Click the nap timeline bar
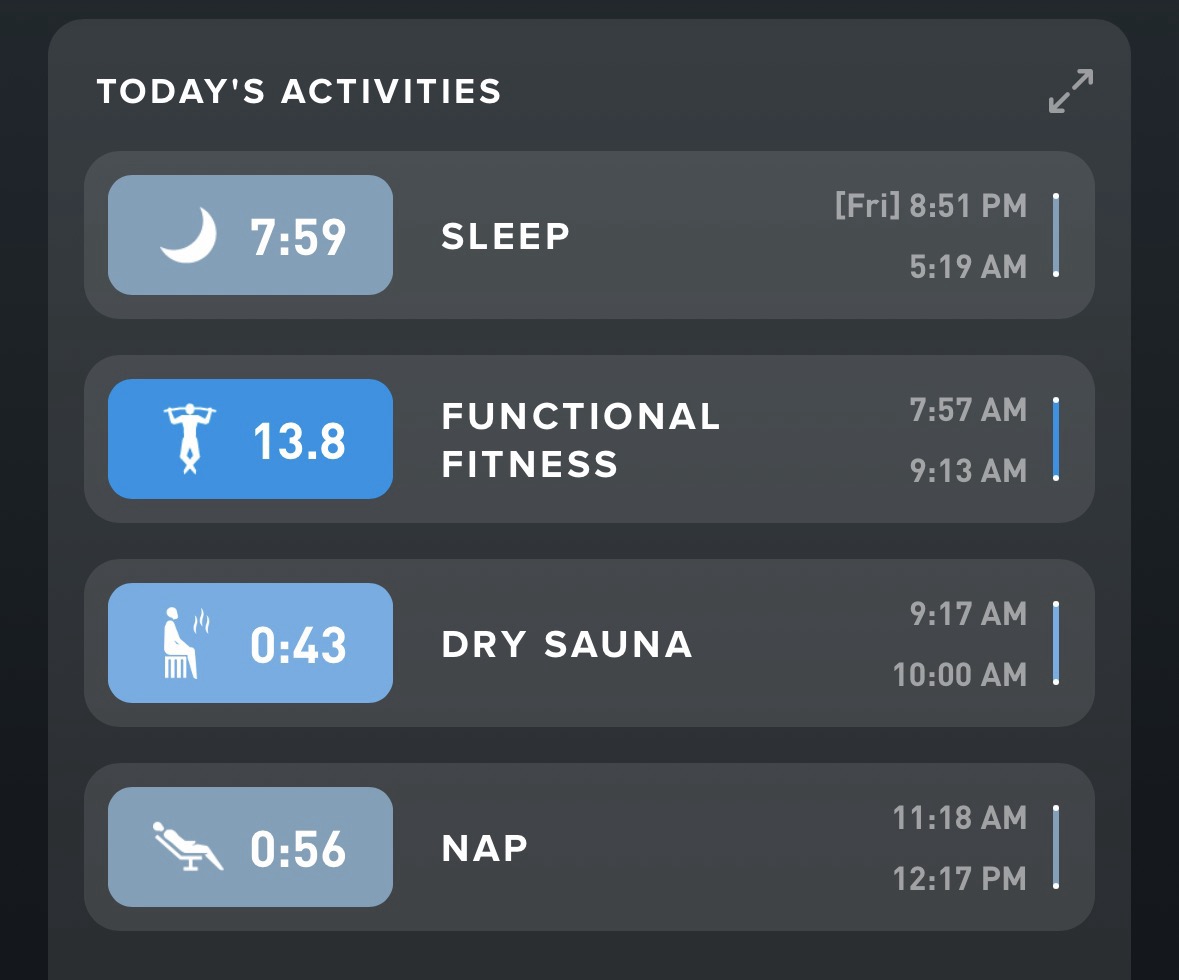 [x=1056, y=847]
